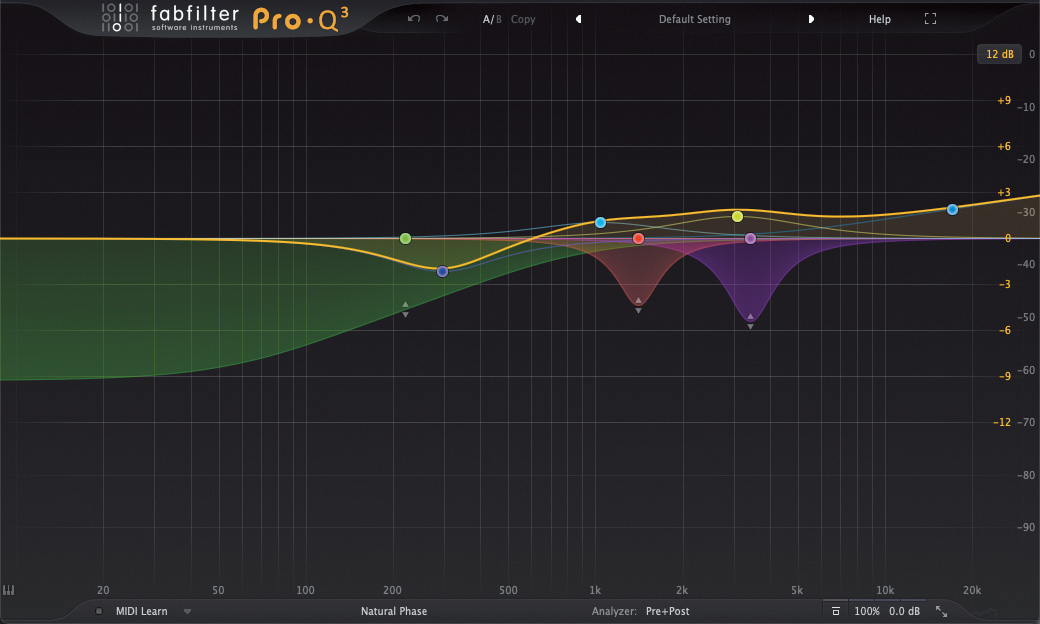The height and width of the screenshot is (624, 1040).
Task: Click the output options icon left of 100%
Action: tap(836, 611)
